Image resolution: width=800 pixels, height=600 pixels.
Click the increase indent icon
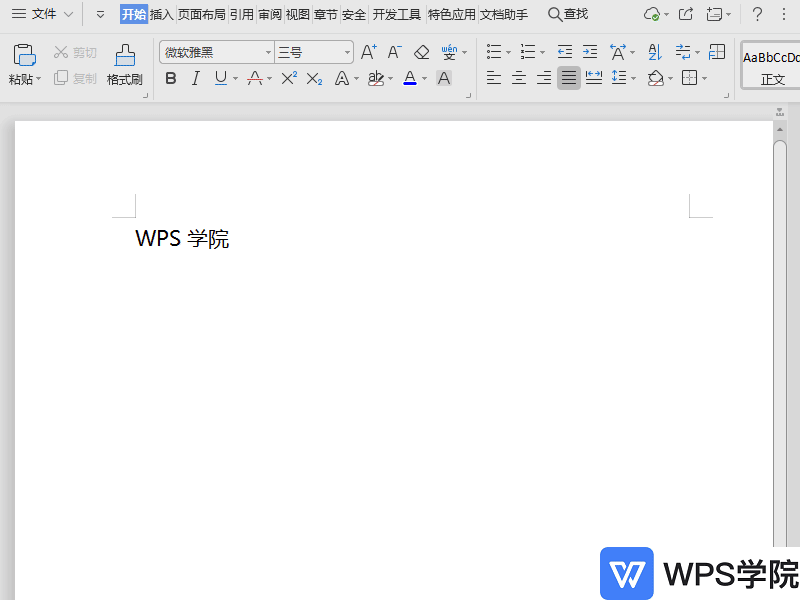(589, 52)
